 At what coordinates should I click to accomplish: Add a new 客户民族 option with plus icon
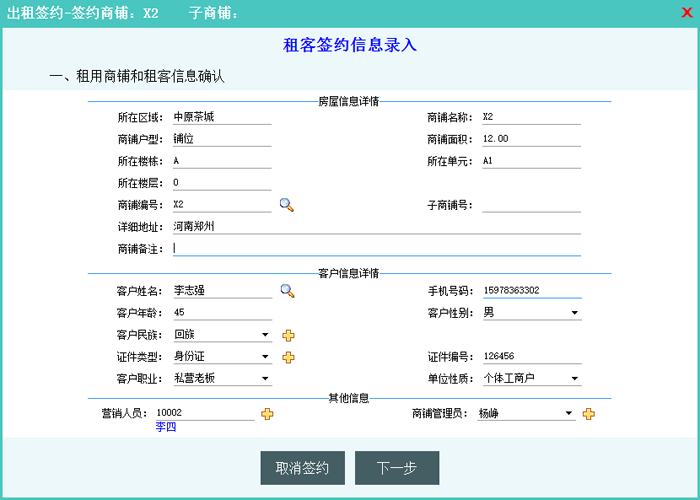pyautogui.click(x=289, y=335)
